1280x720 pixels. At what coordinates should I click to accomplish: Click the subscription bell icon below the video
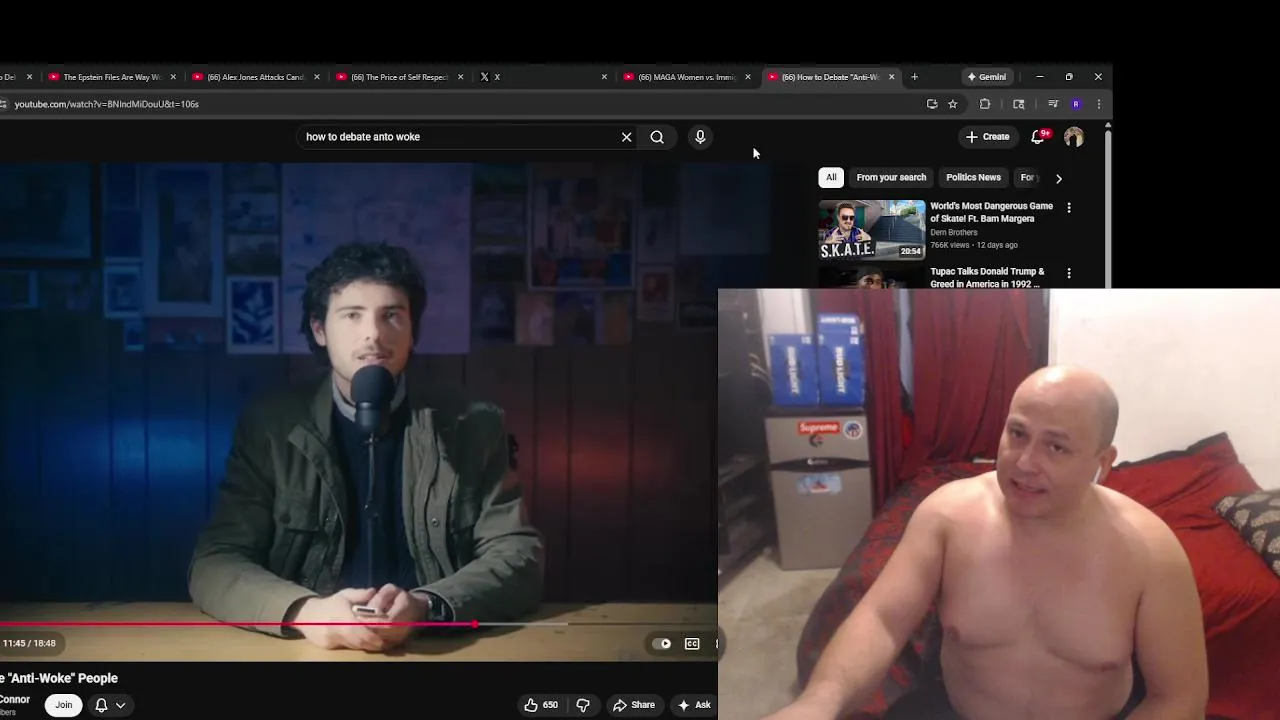click(101, 705)
